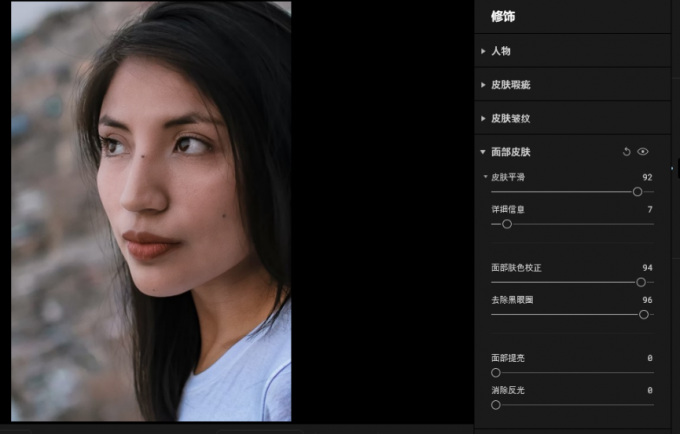Click the 修饰 panel title

tap(503, 16)
